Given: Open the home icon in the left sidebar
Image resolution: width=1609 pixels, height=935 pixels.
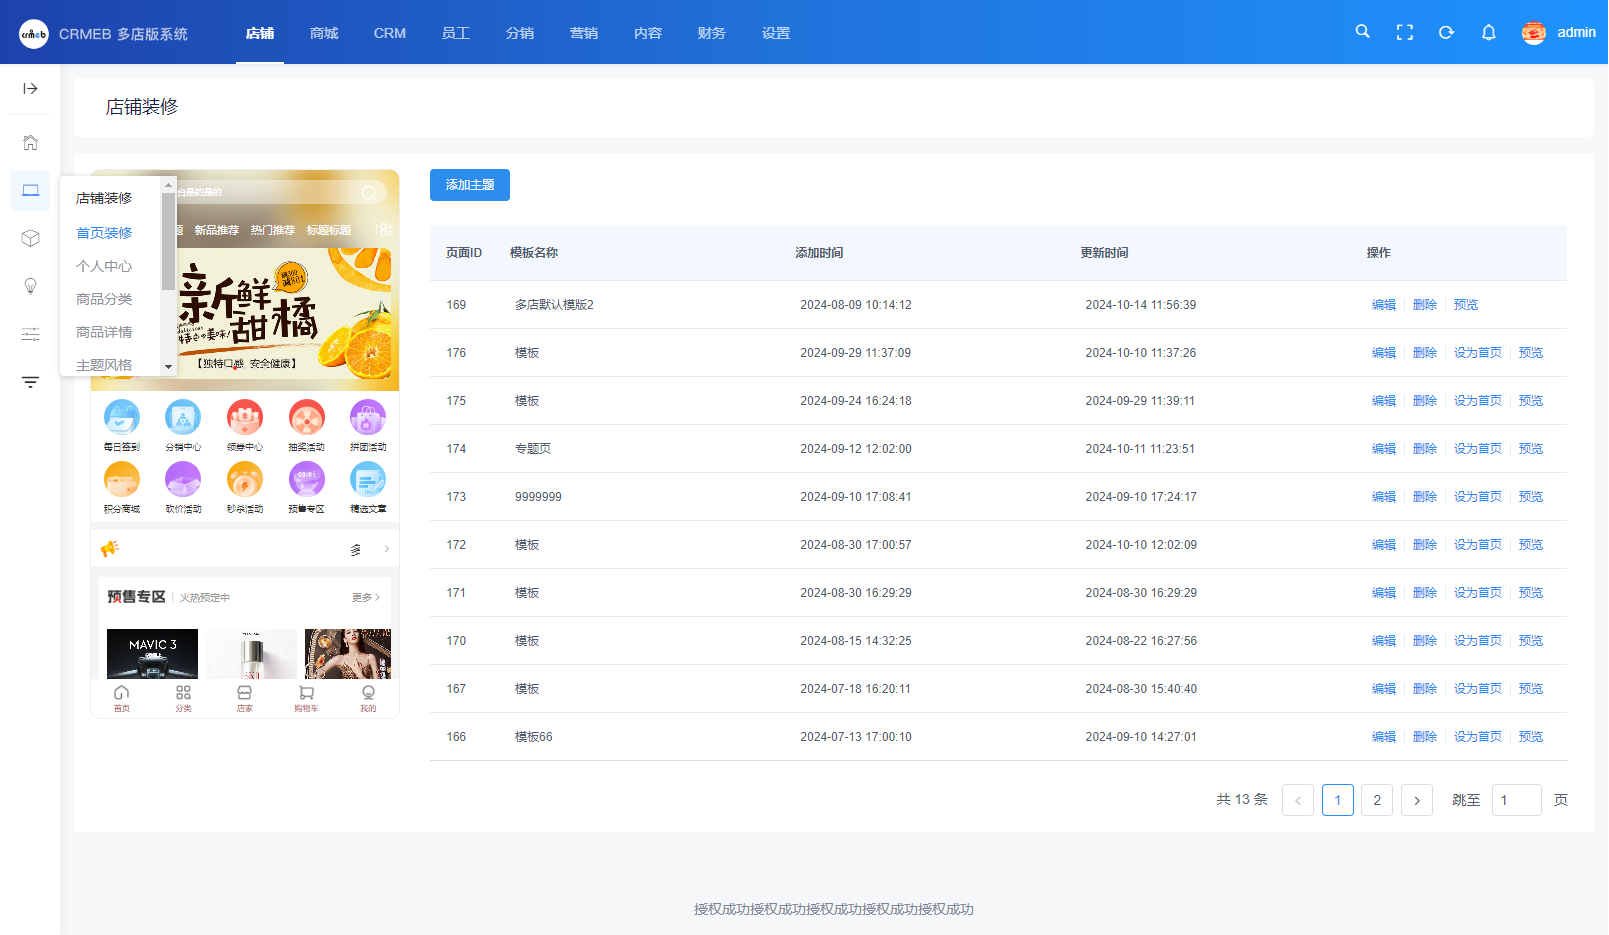Looking at the screenshot, I should (30, 143).
